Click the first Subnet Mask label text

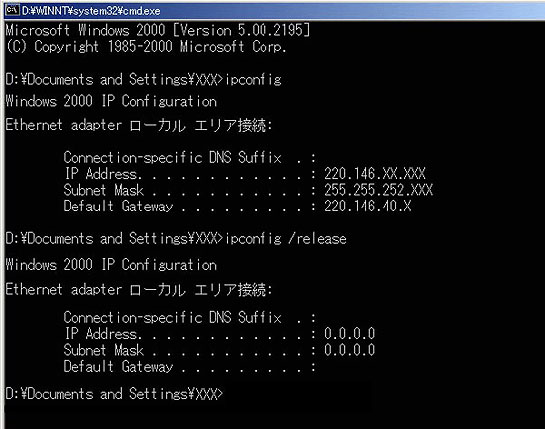coord(104,190)
